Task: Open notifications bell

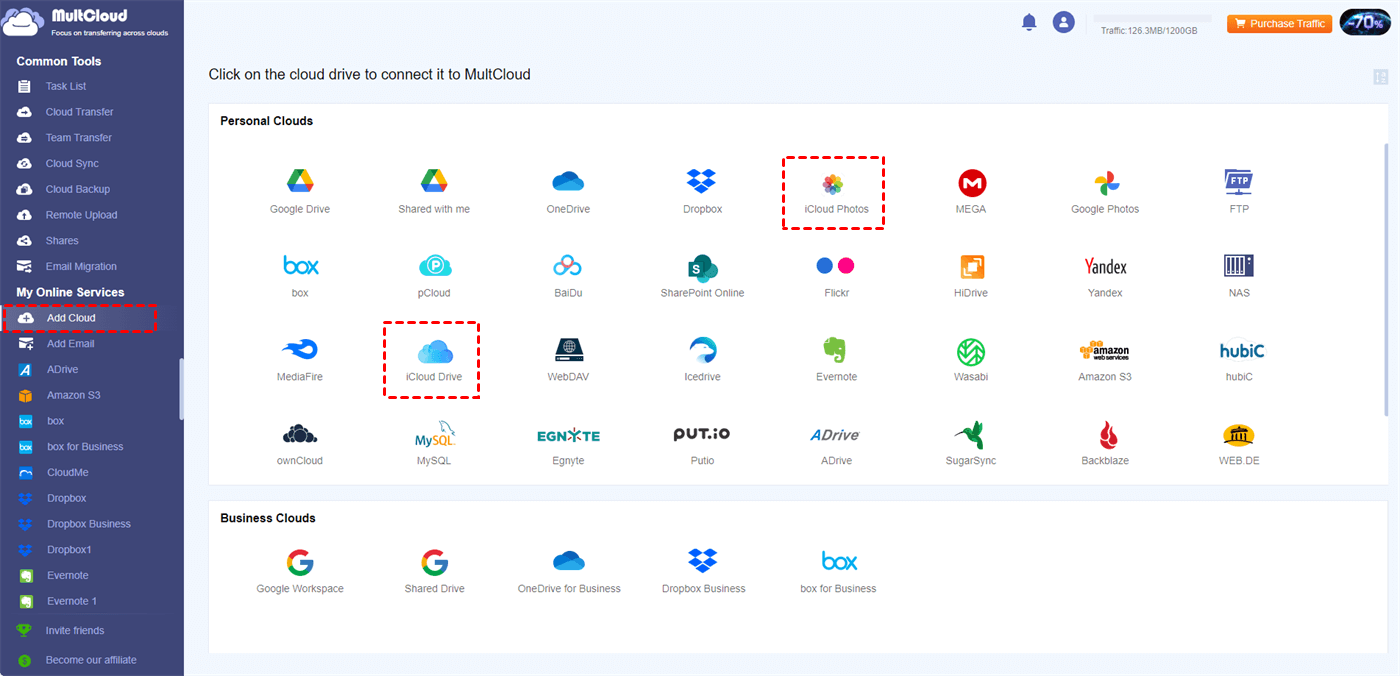Action: pyautogui.click(x=1029, y=23)
